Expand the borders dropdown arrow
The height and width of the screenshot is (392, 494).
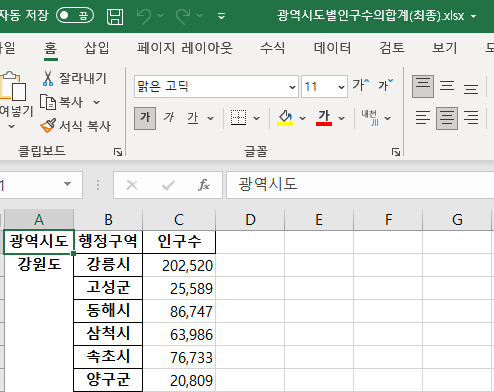tap(256, 118)
